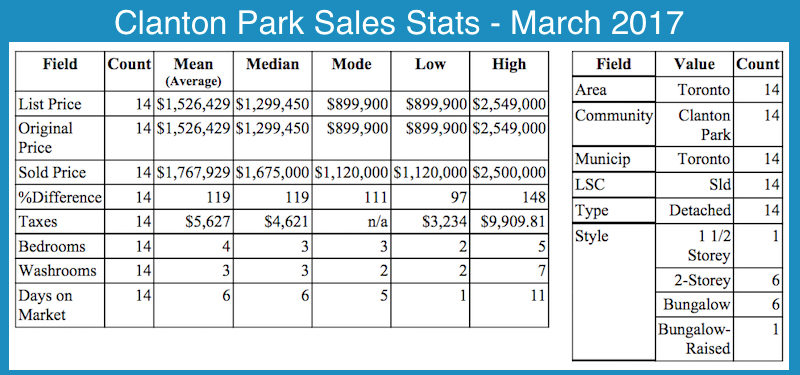Click the Clanton Park Sales Stats title

pos(398,22)
